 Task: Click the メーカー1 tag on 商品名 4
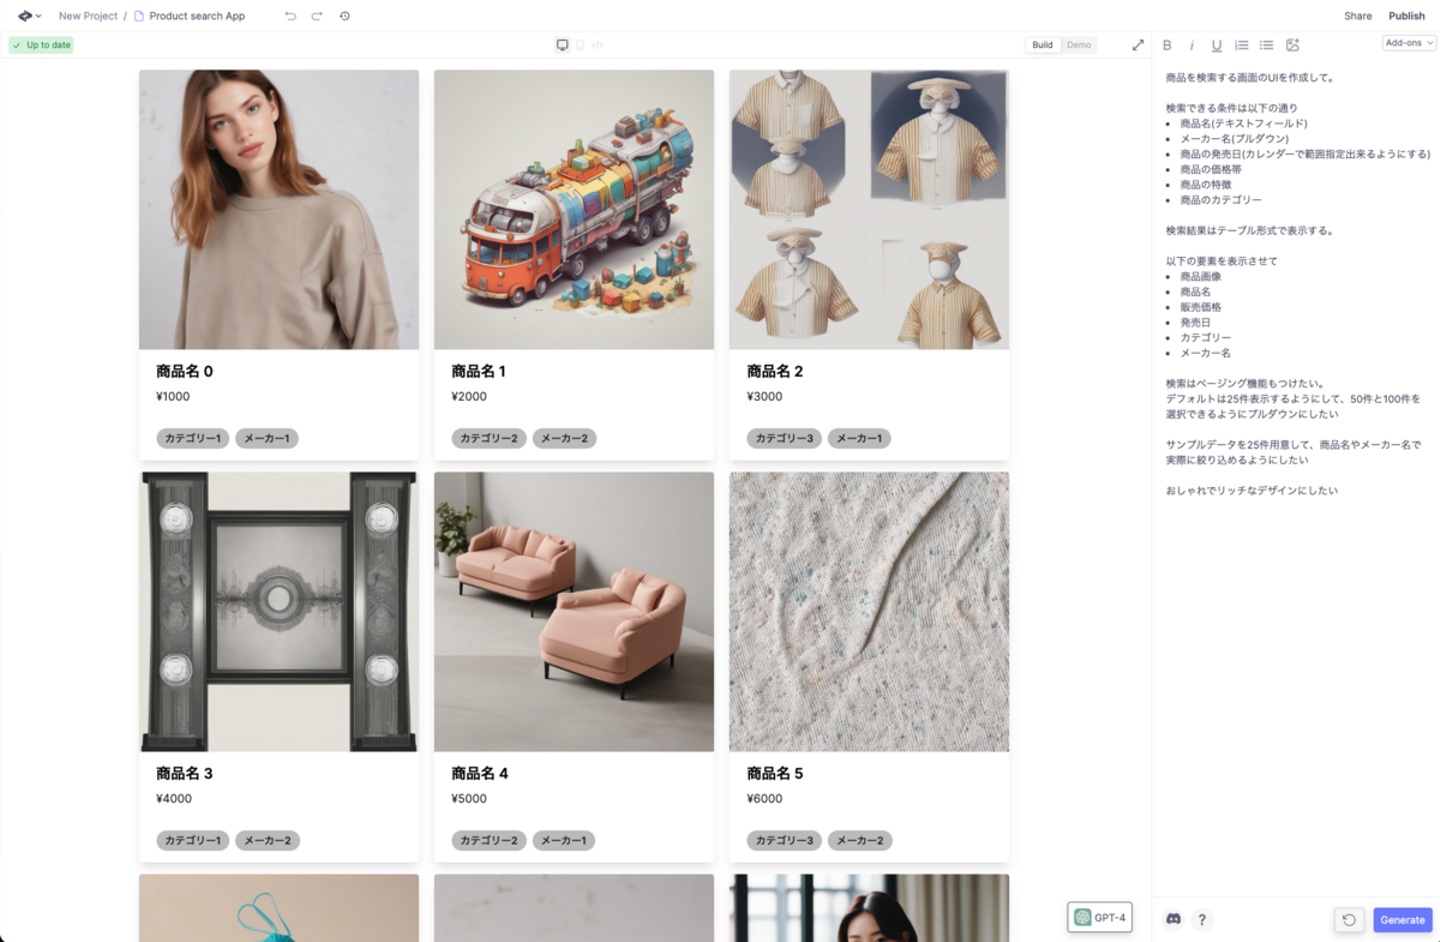[x=564, y=840]
